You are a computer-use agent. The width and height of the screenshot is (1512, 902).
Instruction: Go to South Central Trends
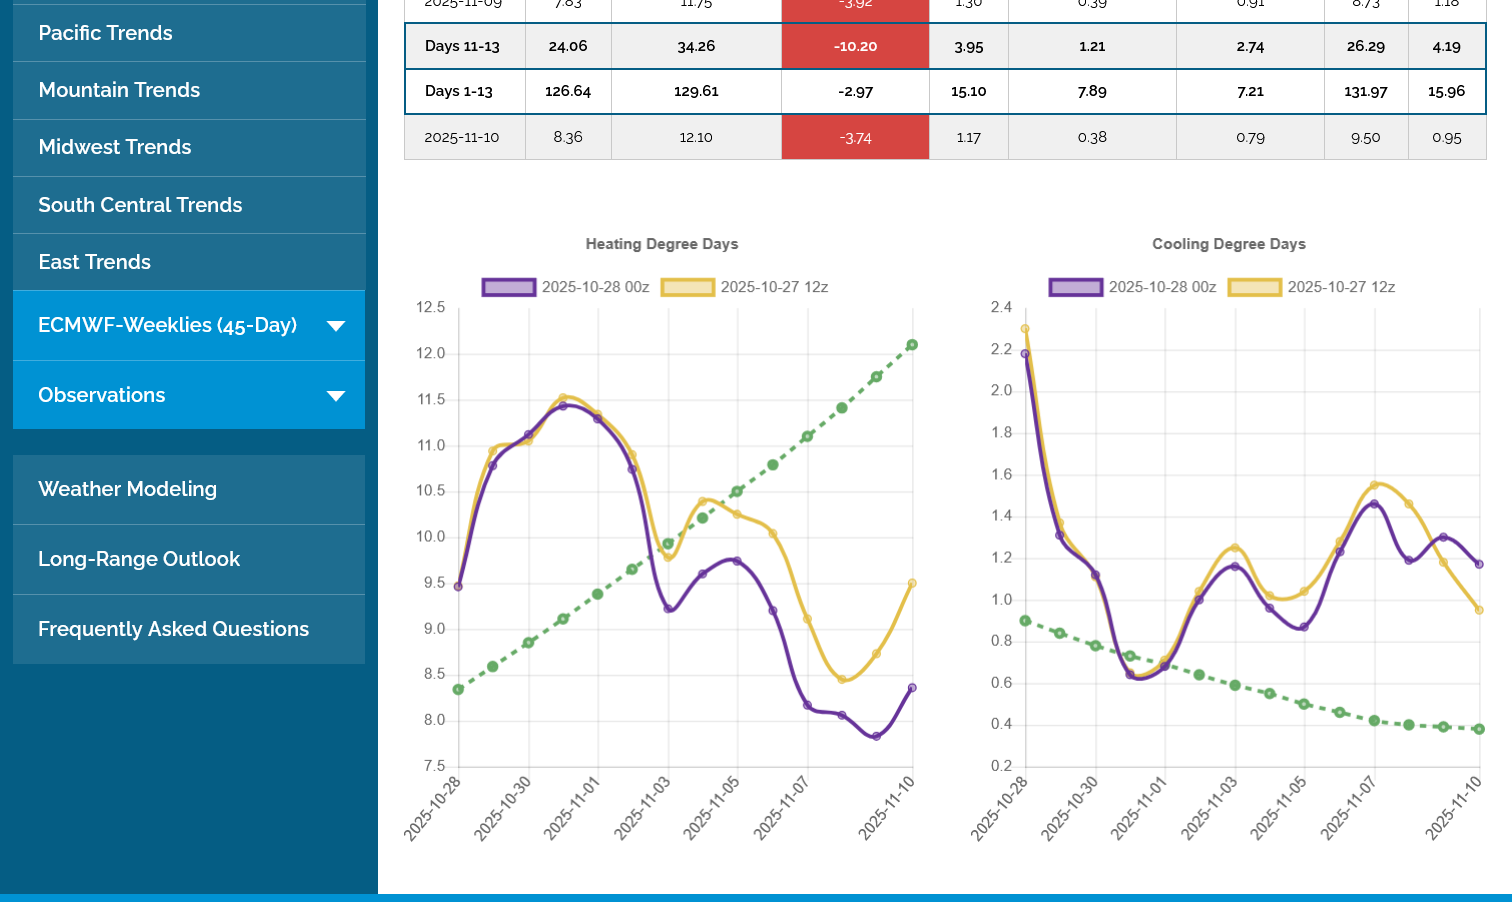point(140,205)
